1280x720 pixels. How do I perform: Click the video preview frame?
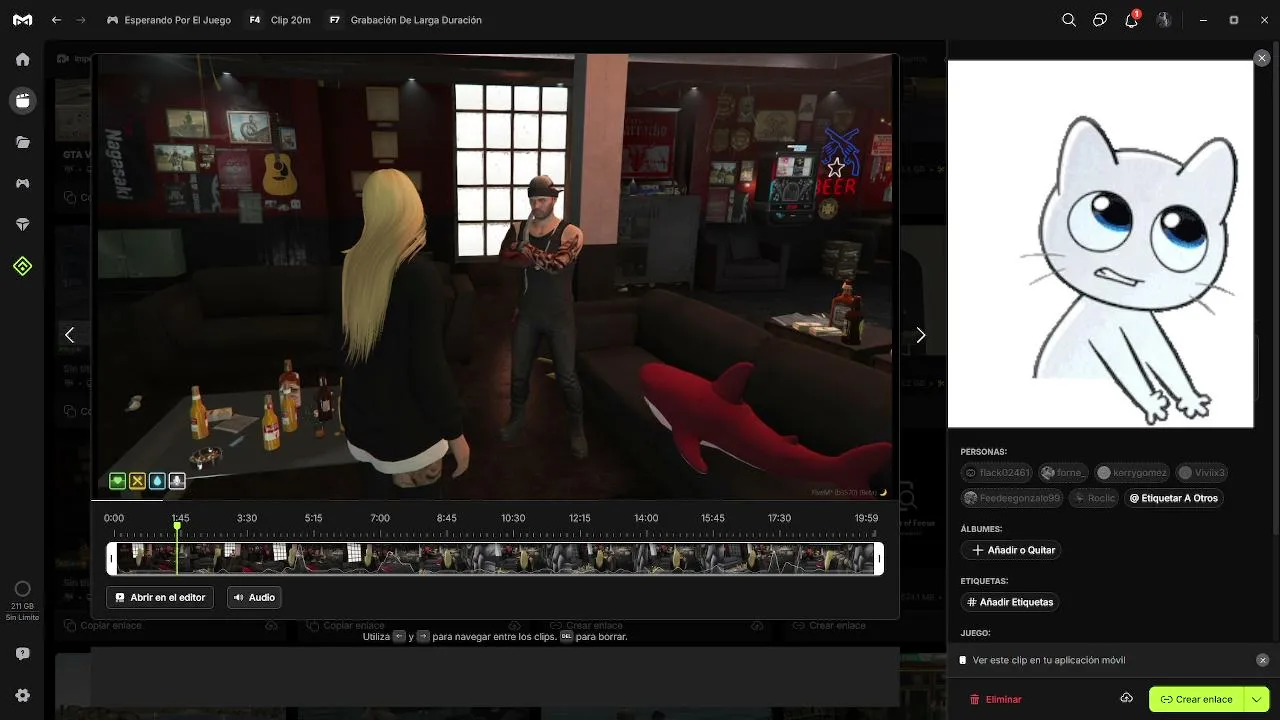click(495, 277)
